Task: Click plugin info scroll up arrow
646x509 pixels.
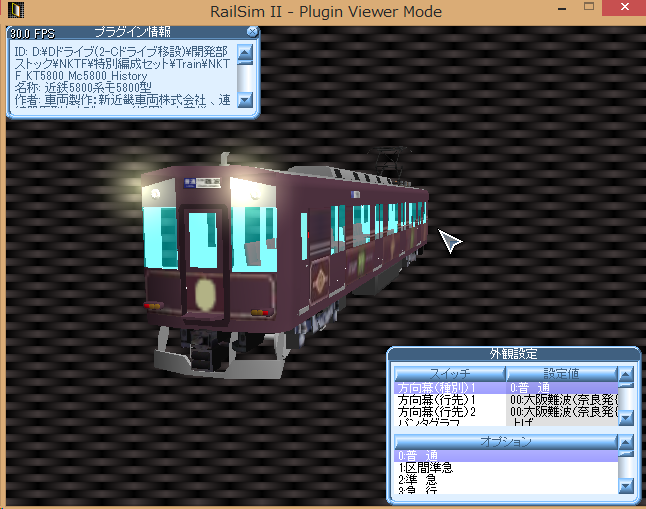Action: [245, 53]
